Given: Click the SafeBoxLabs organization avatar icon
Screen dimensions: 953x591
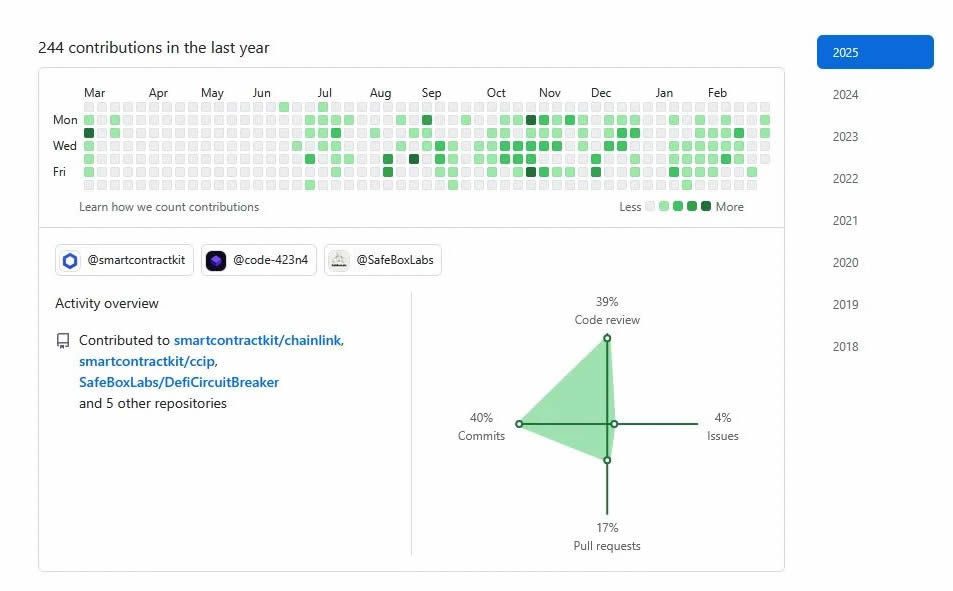Looking at the screenshot, I should (x=339, y=261).
